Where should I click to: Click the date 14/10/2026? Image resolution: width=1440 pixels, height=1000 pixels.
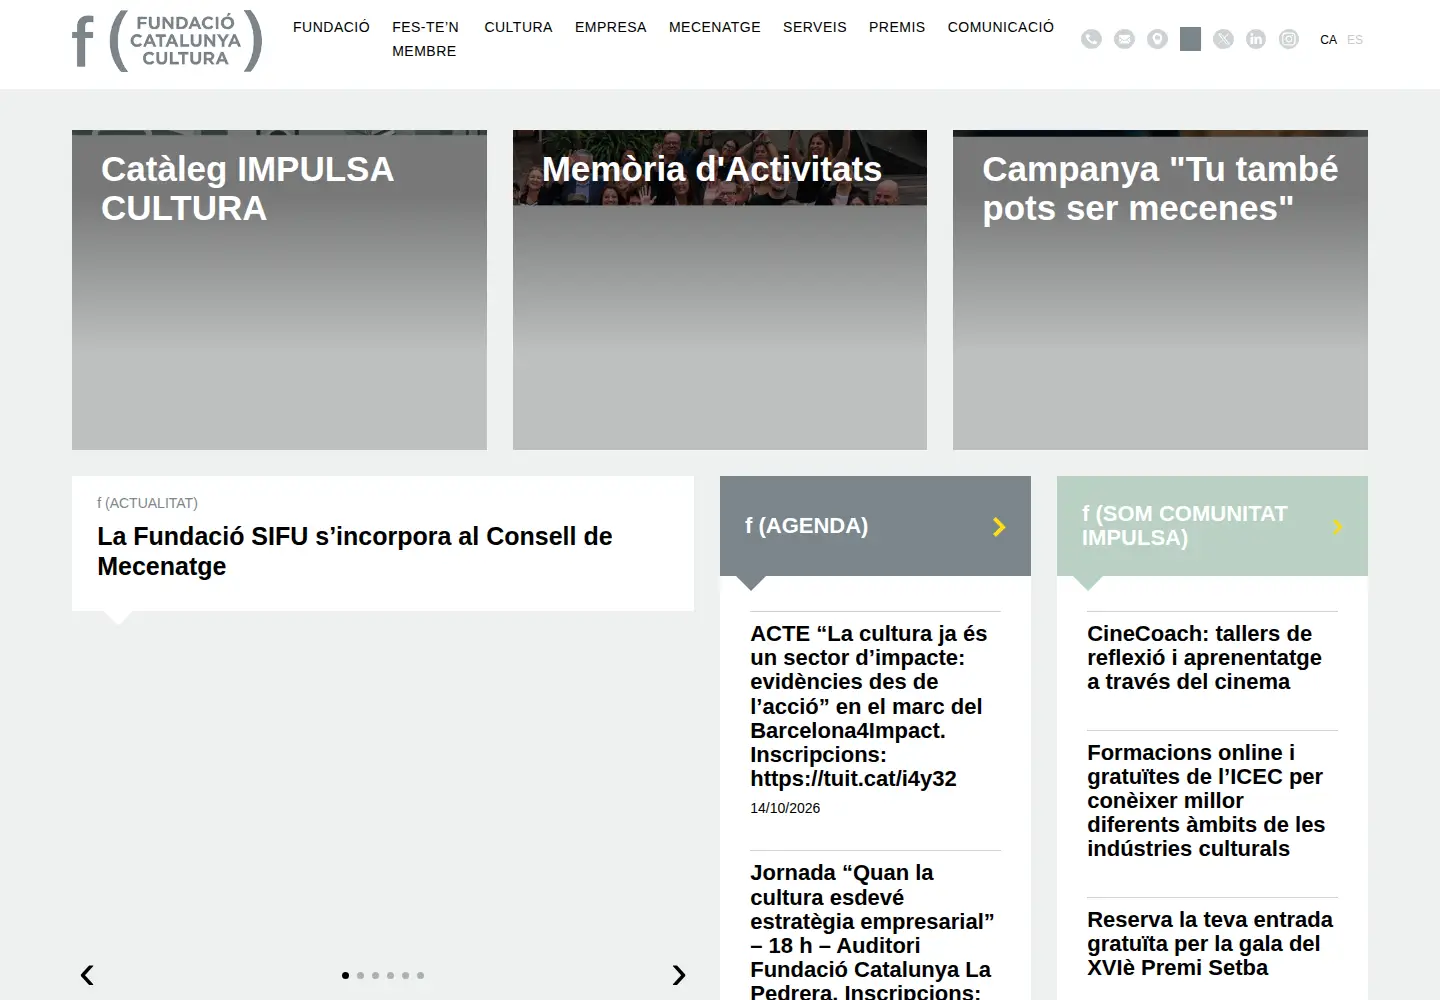785,808
